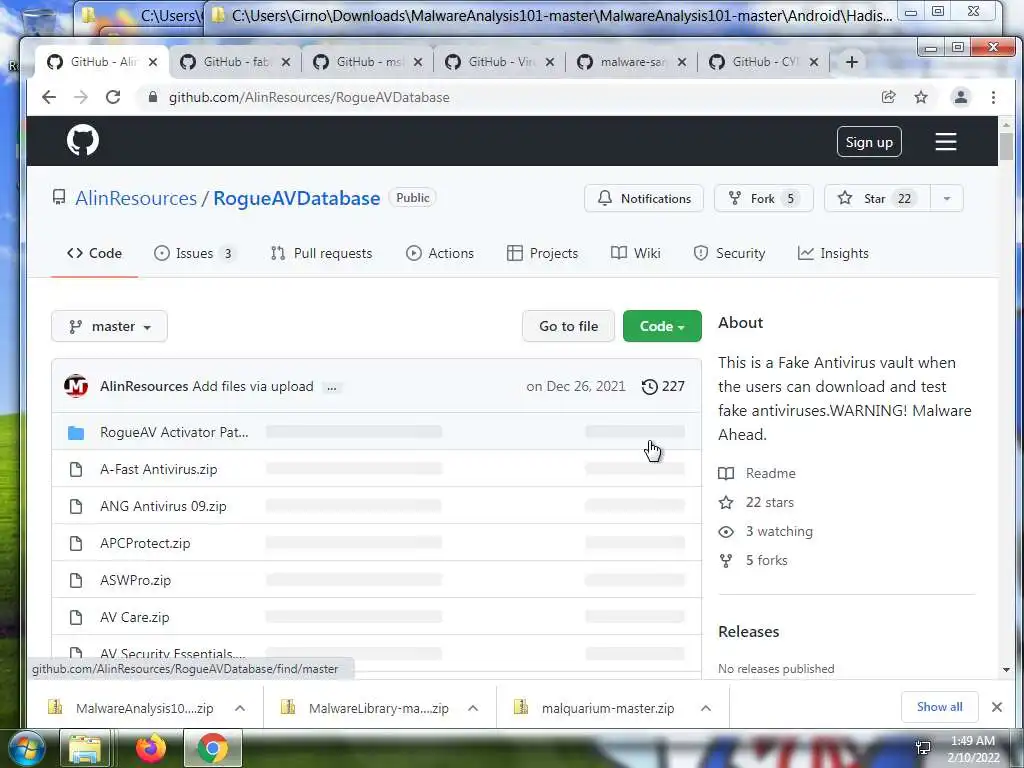This screenshot has width=1024, height=768.
Task: Close the GitHub - fab tab
Action: [285, 62]
